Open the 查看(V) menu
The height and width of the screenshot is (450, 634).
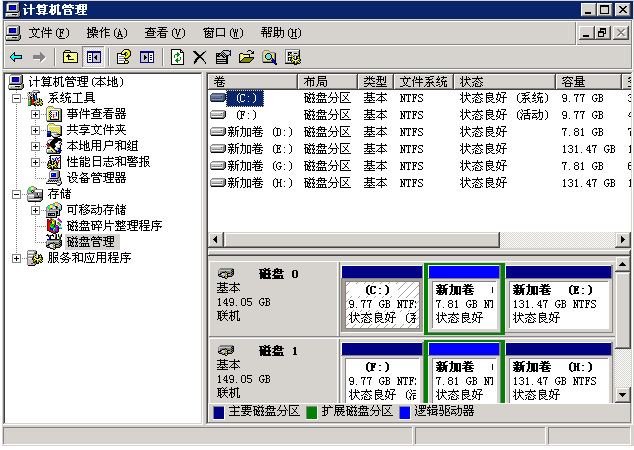coord(164,33)
